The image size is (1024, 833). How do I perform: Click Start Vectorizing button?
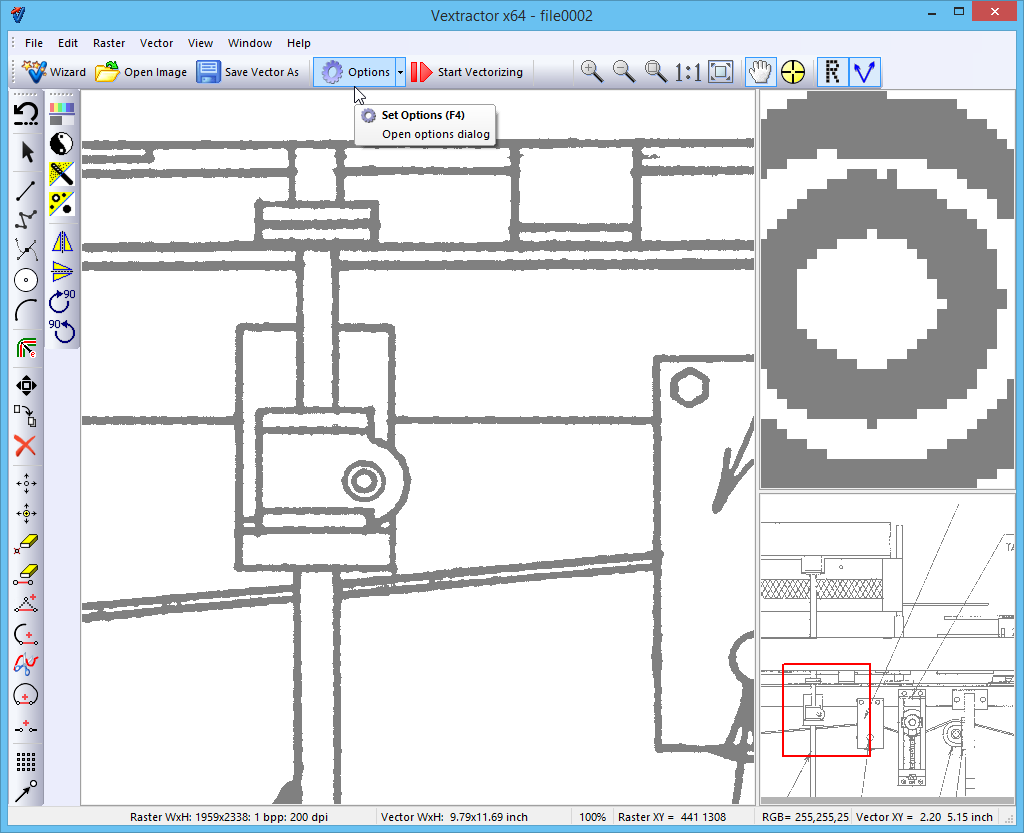tap(467, 72)
